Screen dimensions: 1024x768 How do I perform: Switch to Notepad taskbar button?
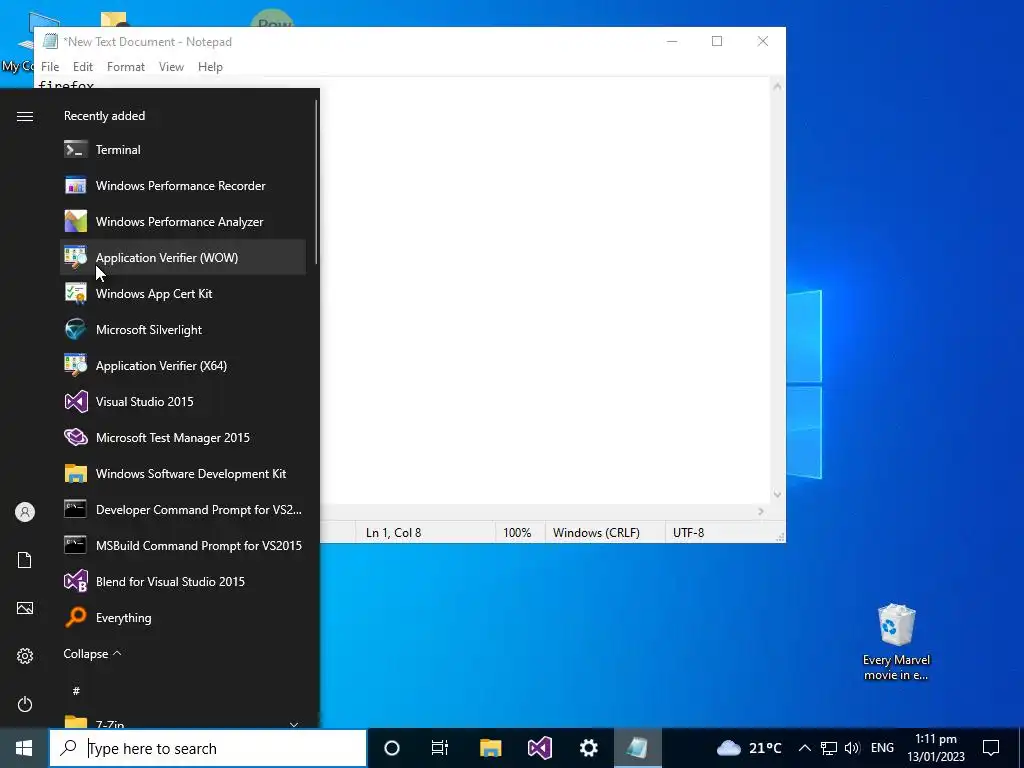coord(637,748)
